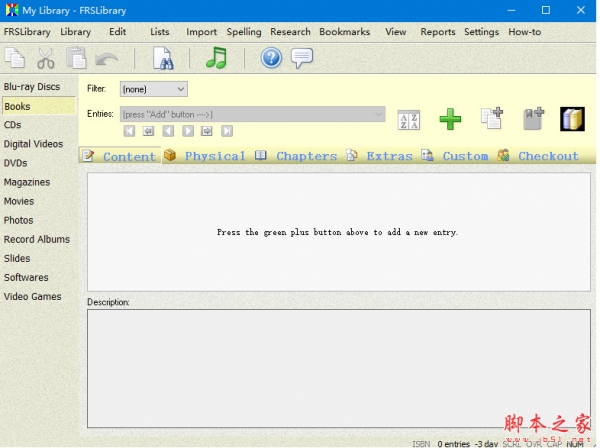Select DVDs in the library sidebar
This screenshot has height=448, width=600.
(15, 163)
